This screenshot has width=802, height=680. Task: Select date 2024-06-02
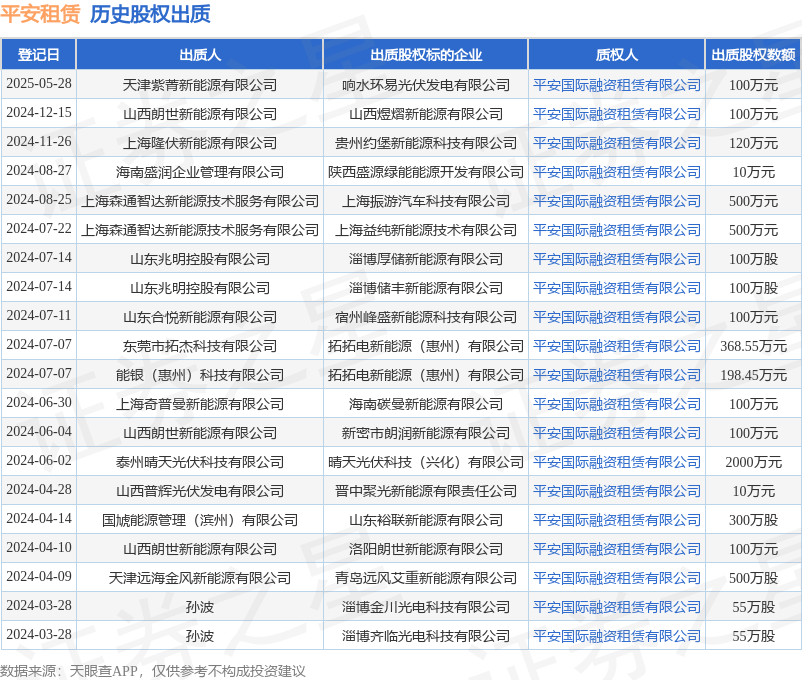[39, 460]
